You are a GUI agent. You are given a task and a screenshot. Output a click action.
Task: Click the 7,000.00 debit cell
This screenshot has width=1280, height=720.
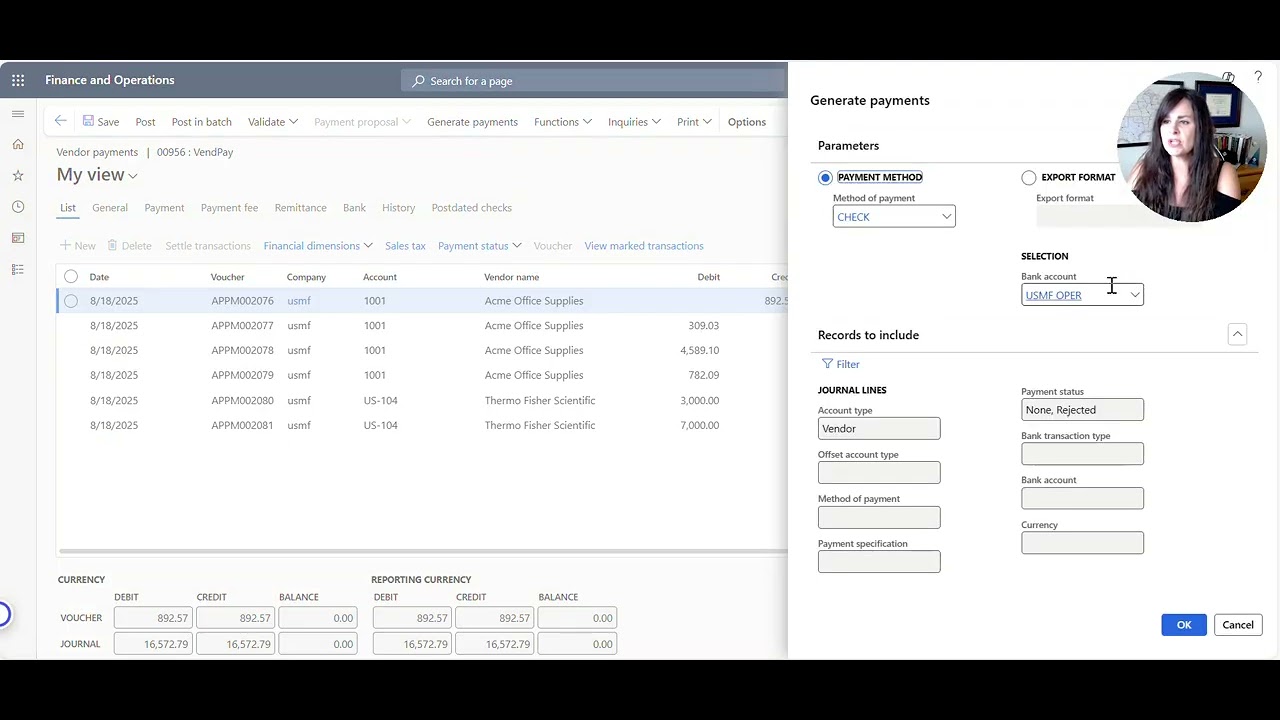point(699,425)
